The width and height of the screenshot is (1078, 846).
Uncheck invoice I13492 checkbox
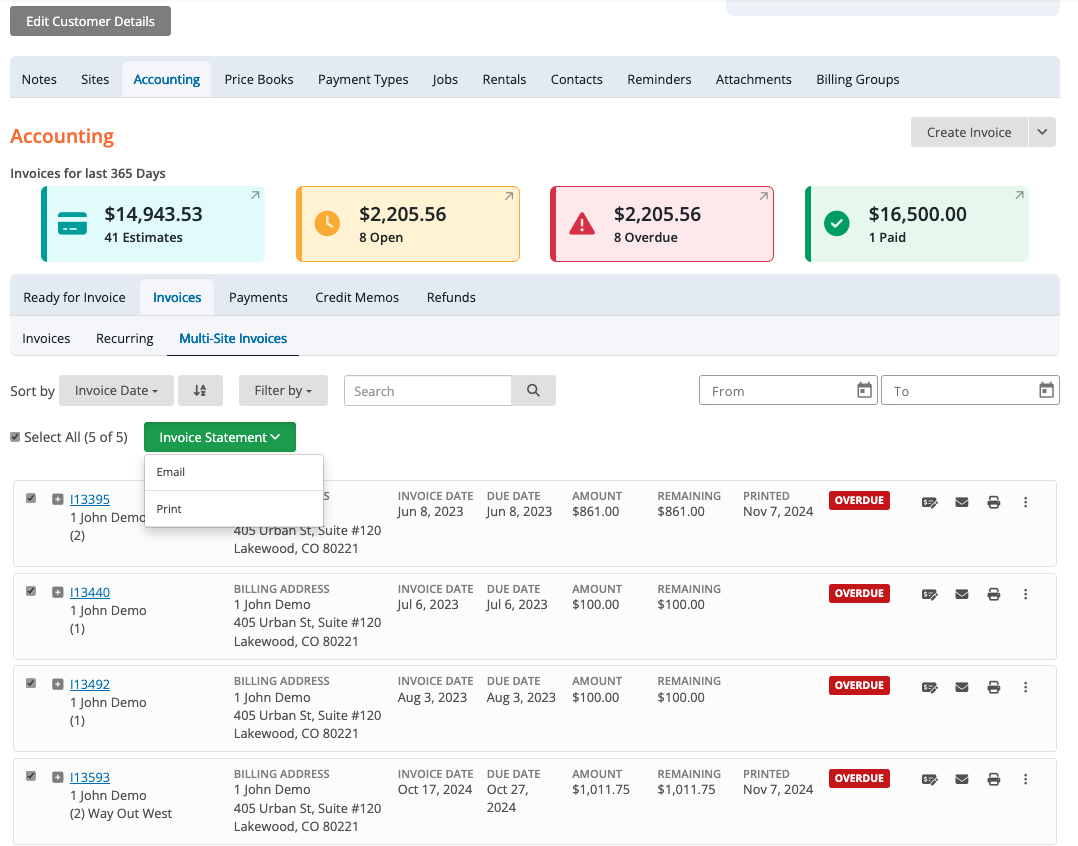31,683
